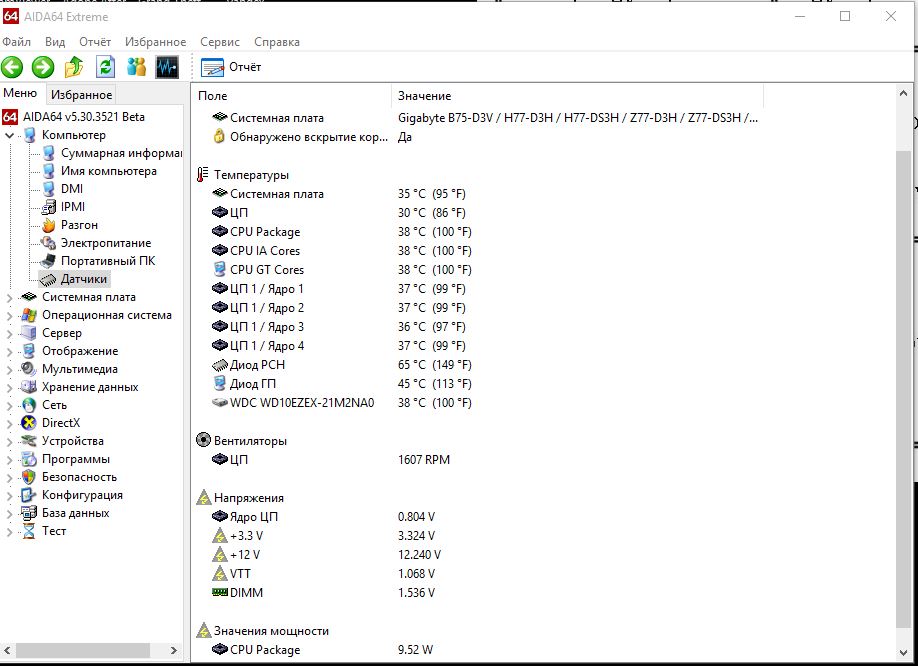Viewport: 918px width, 666px height.
Task: Expand the Мультимедиа tree node
Action: tap(9, 370)
